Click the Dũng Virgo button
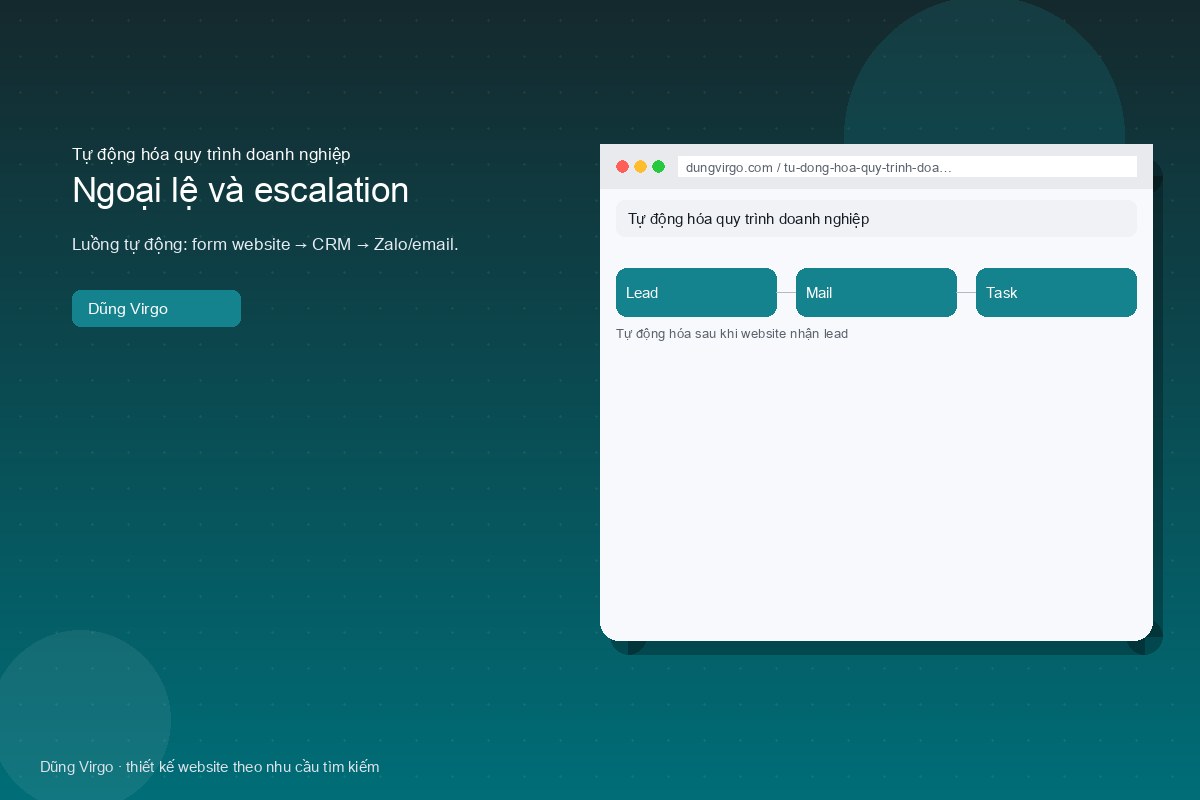This screenshot has width=1200, height=800. pyautogui.click(x=156, y=308)
